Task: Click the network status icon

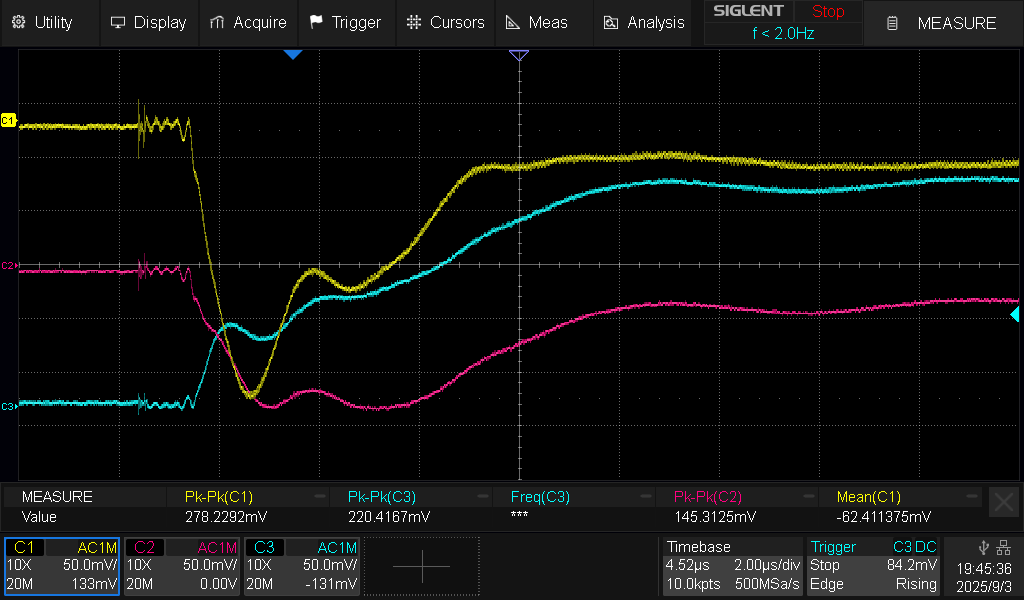Action: [x=1003, y=547]
